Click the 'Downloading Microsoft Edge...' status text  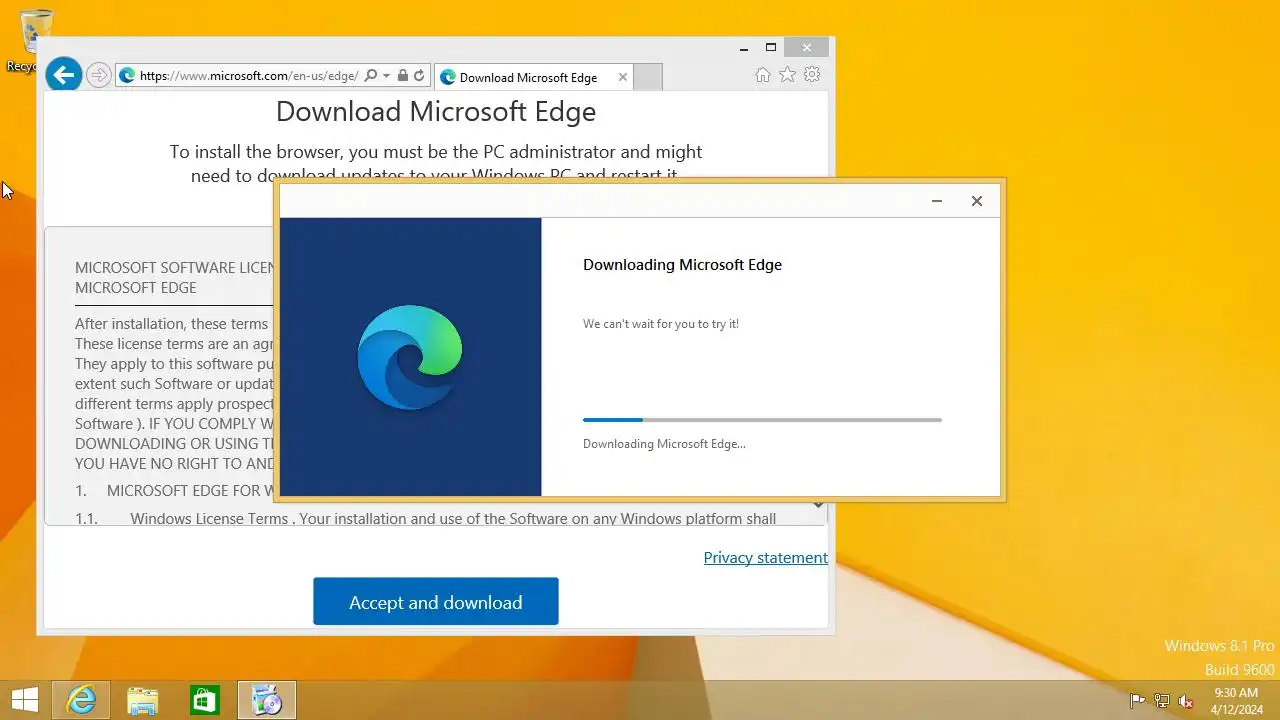tap(664, 444)
